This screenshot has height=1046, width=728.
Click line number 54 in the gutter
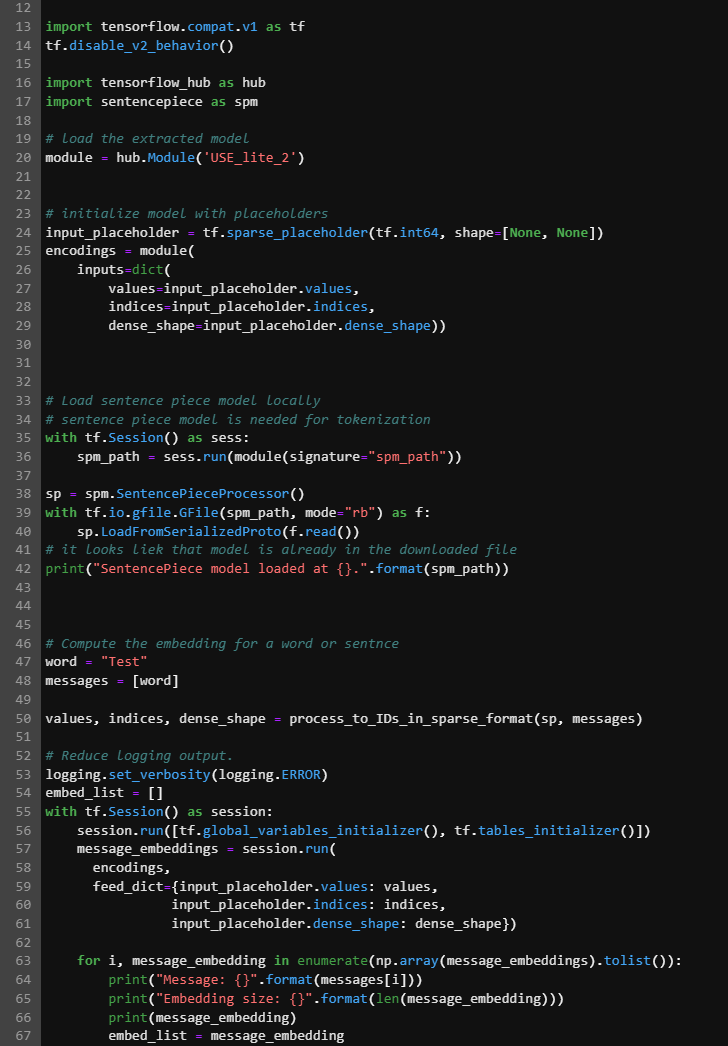click(x=23, y=793)
